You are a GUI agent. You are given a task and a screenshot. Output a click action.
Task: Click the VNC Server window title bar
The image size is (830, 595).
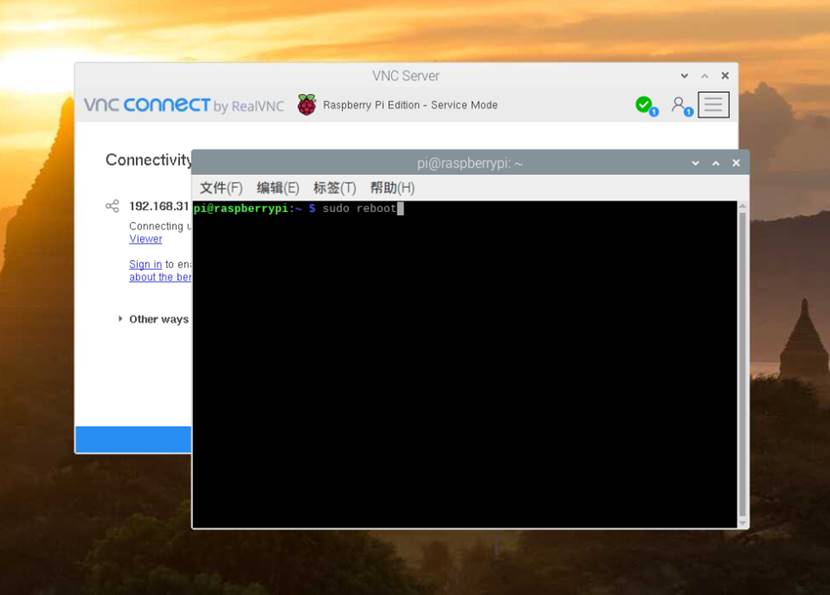pos(406,76)
